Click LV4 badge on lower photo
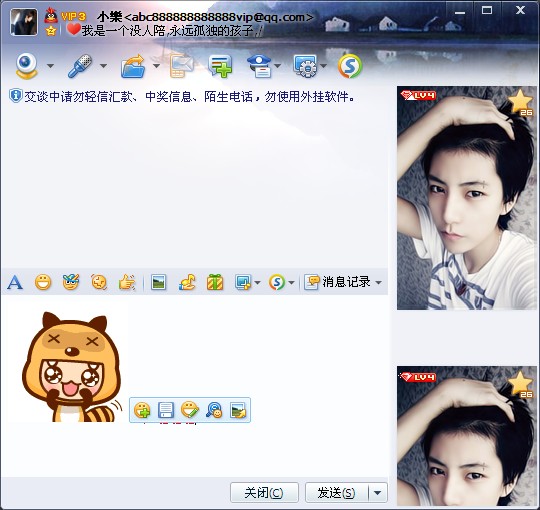Screen dimensions: 540x510 [419, 377]
